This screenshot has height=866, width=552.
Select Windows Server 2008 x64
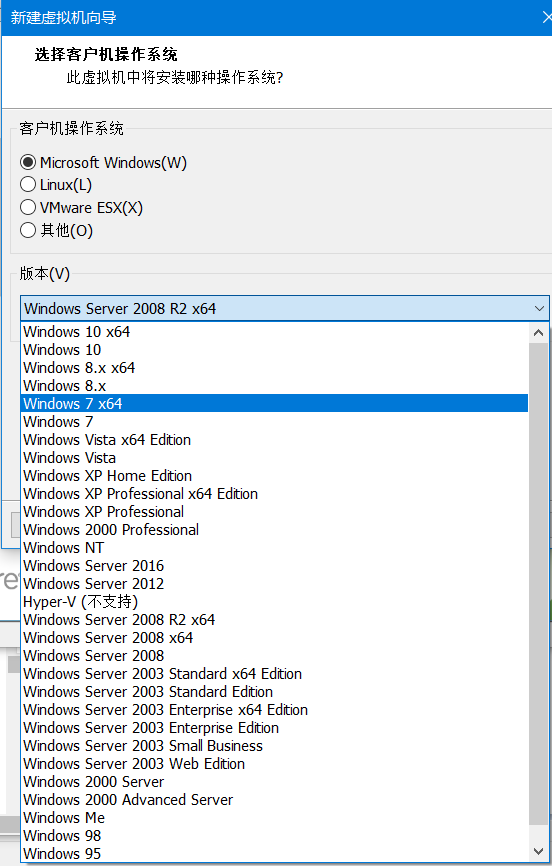[275, 637]
